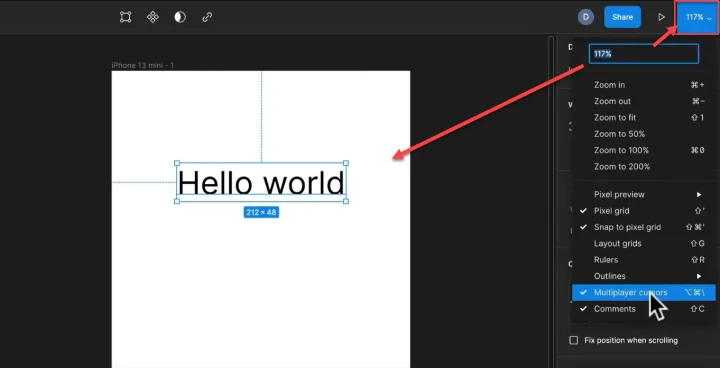Click the Create link icon in toolbar
The width and height of the screenshot is (720, 368).
pos(207,17)
